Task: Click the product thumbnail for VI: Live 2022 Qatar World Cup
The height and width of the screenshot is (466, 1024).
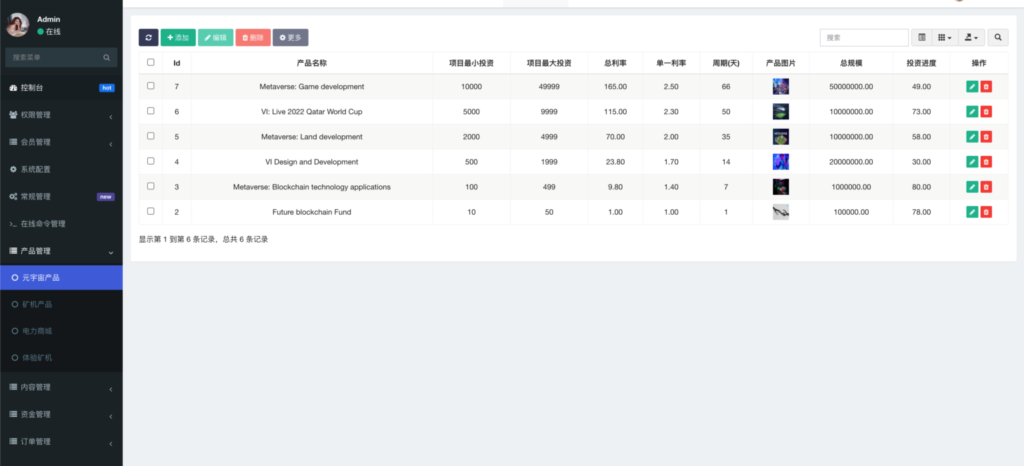Action: [781, 112]
